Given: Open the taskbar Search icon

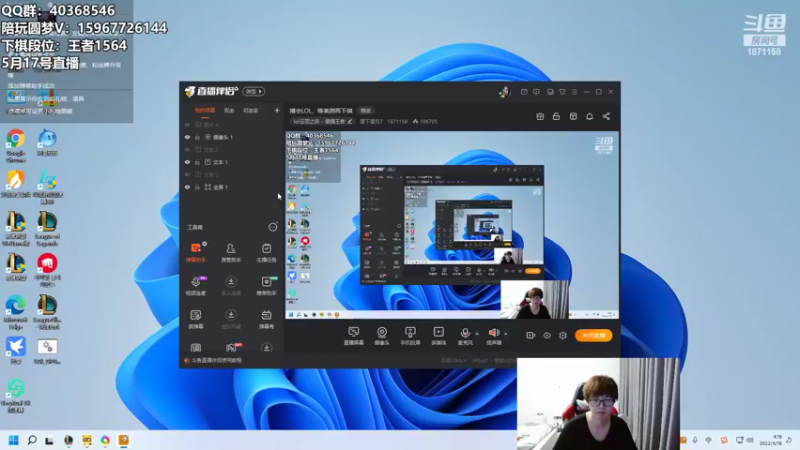Looking at the screenshot, I should [x=32, y=440].
